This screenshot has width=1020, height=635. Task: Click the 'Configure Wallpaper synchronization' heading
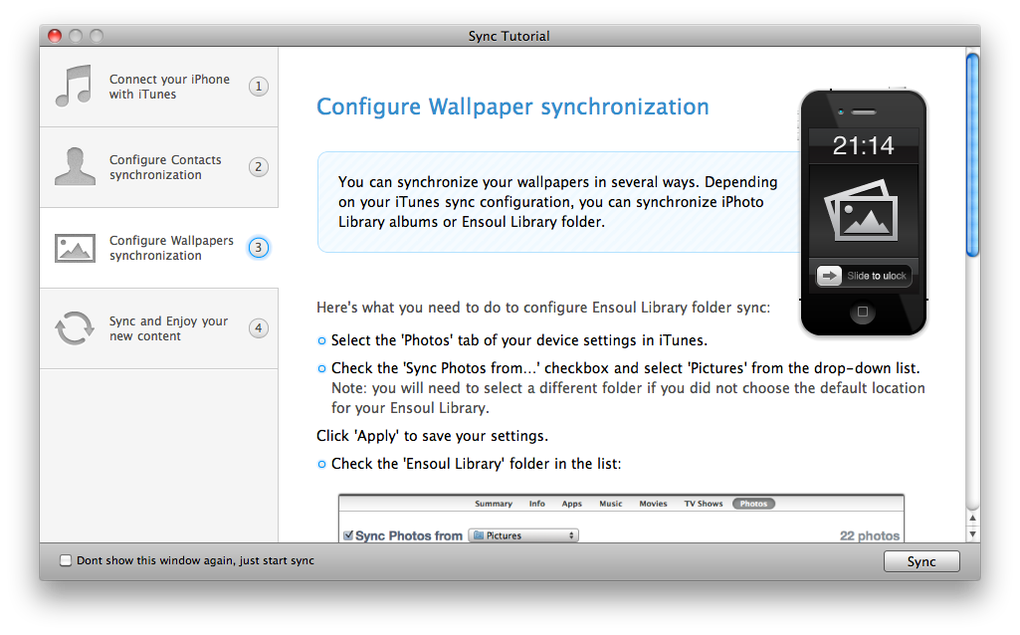pos(513,107)
